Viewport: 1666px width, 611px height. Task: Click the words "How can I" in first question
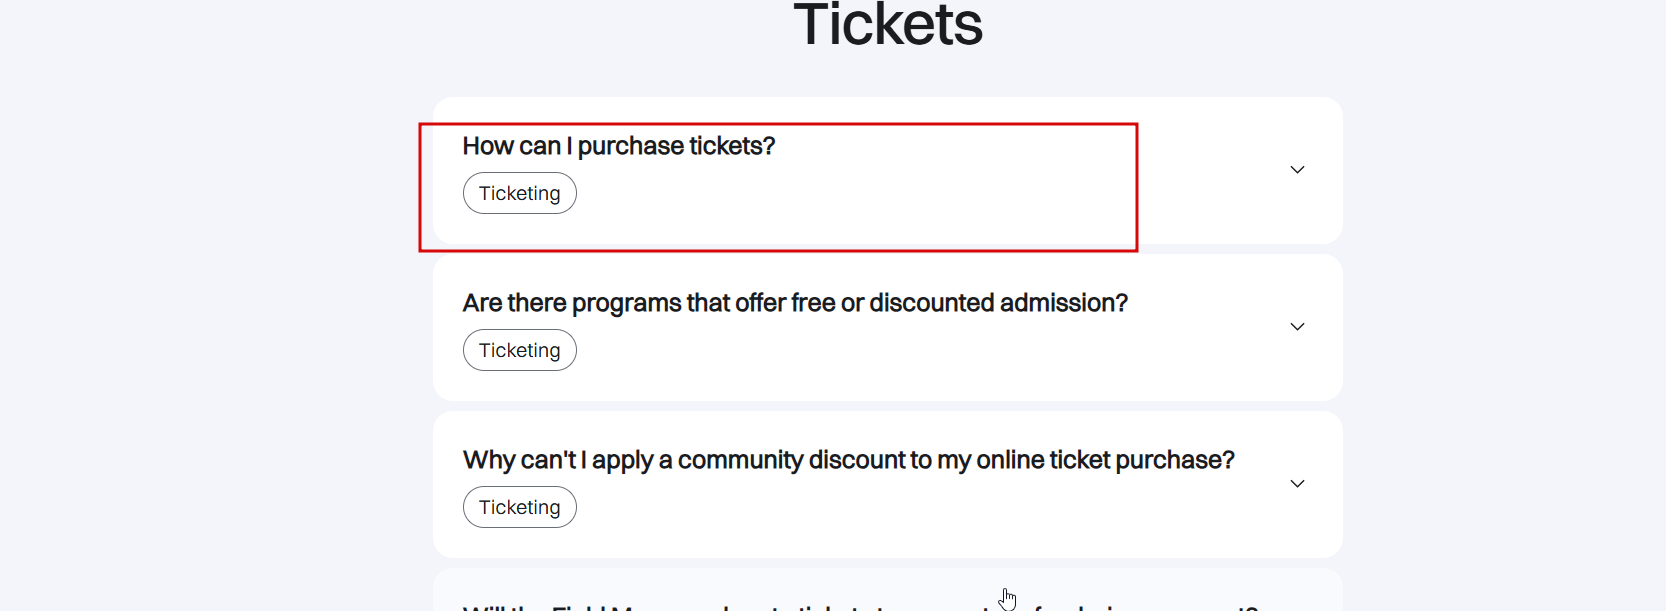point(512,146)
